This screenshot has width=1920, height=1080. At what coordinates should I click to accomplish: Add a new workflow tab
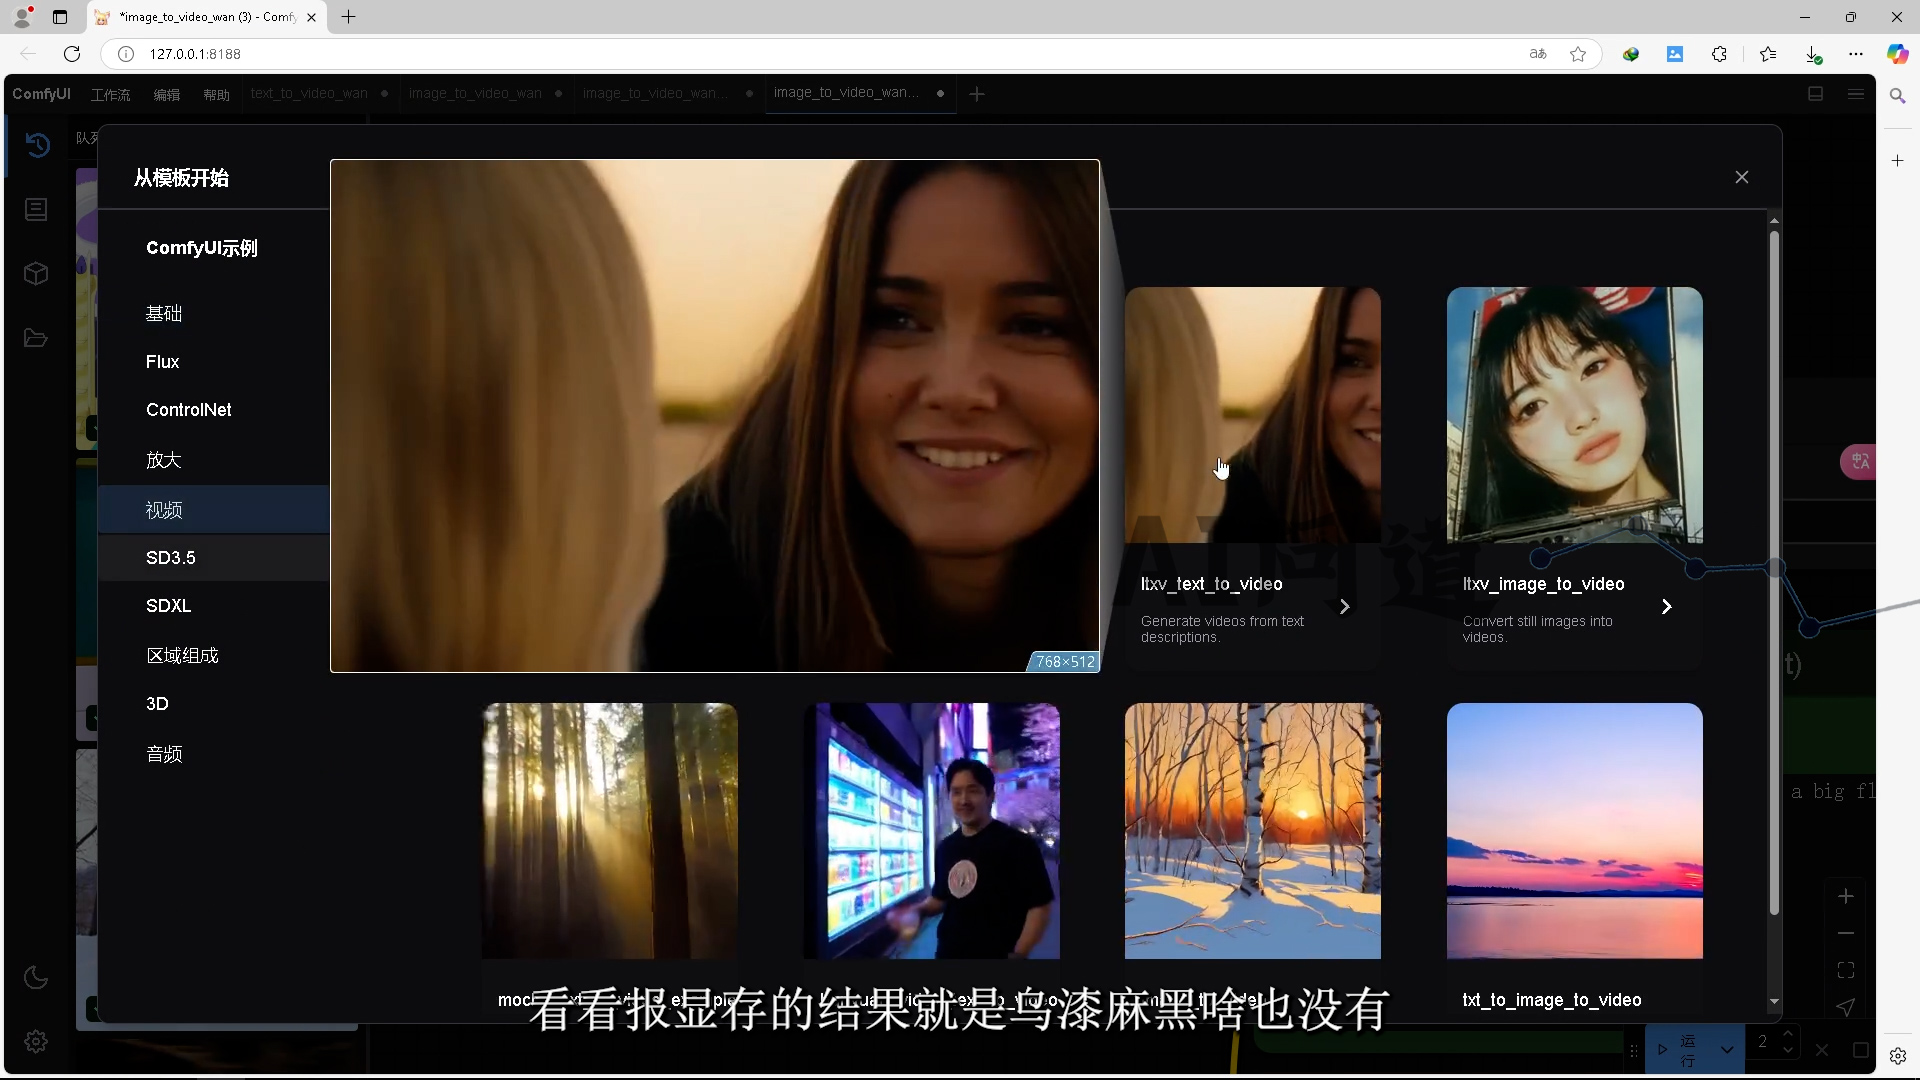[x=977, y=93]
